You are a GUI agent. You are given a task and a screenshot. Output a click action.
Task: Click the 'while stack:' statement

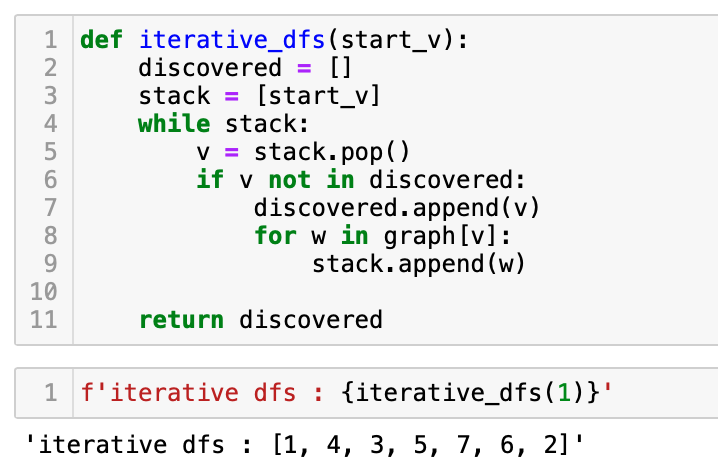click(224, 124)
